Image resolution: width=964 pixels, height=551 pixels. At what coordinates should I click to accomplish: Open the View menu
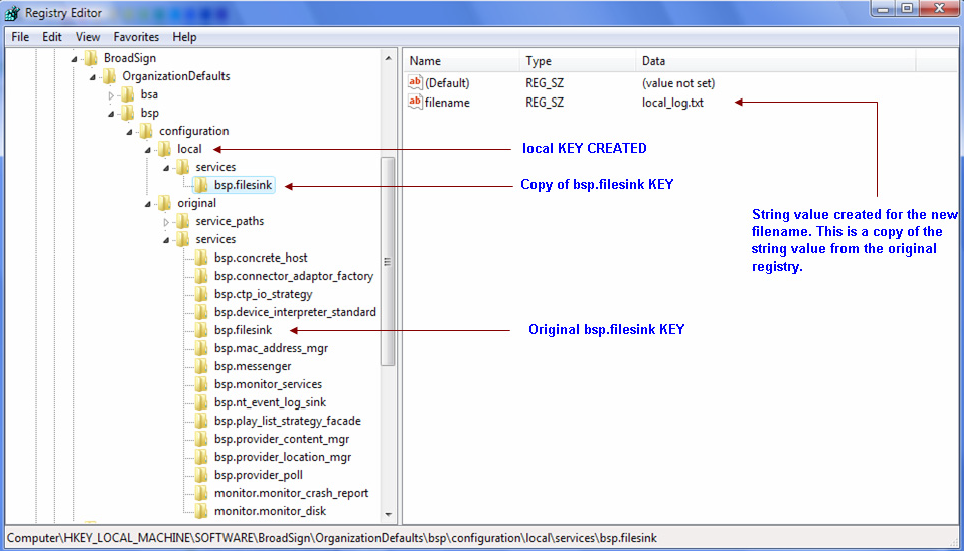click(88, 37)
